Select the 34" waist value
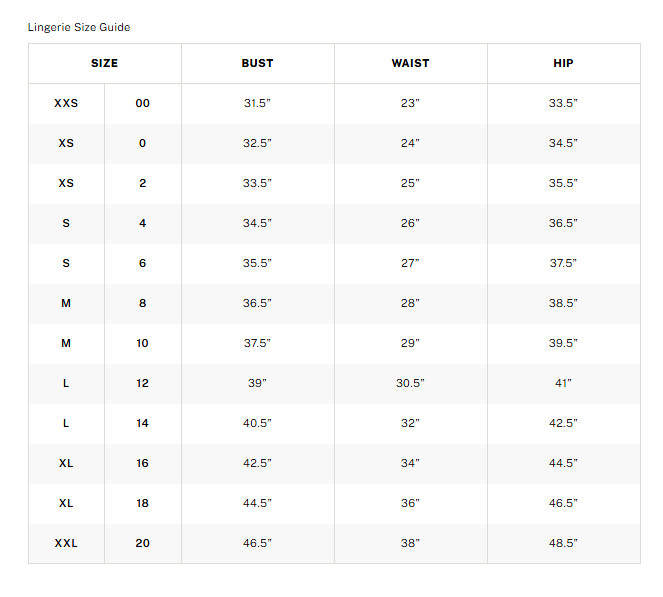 [410, 463]
